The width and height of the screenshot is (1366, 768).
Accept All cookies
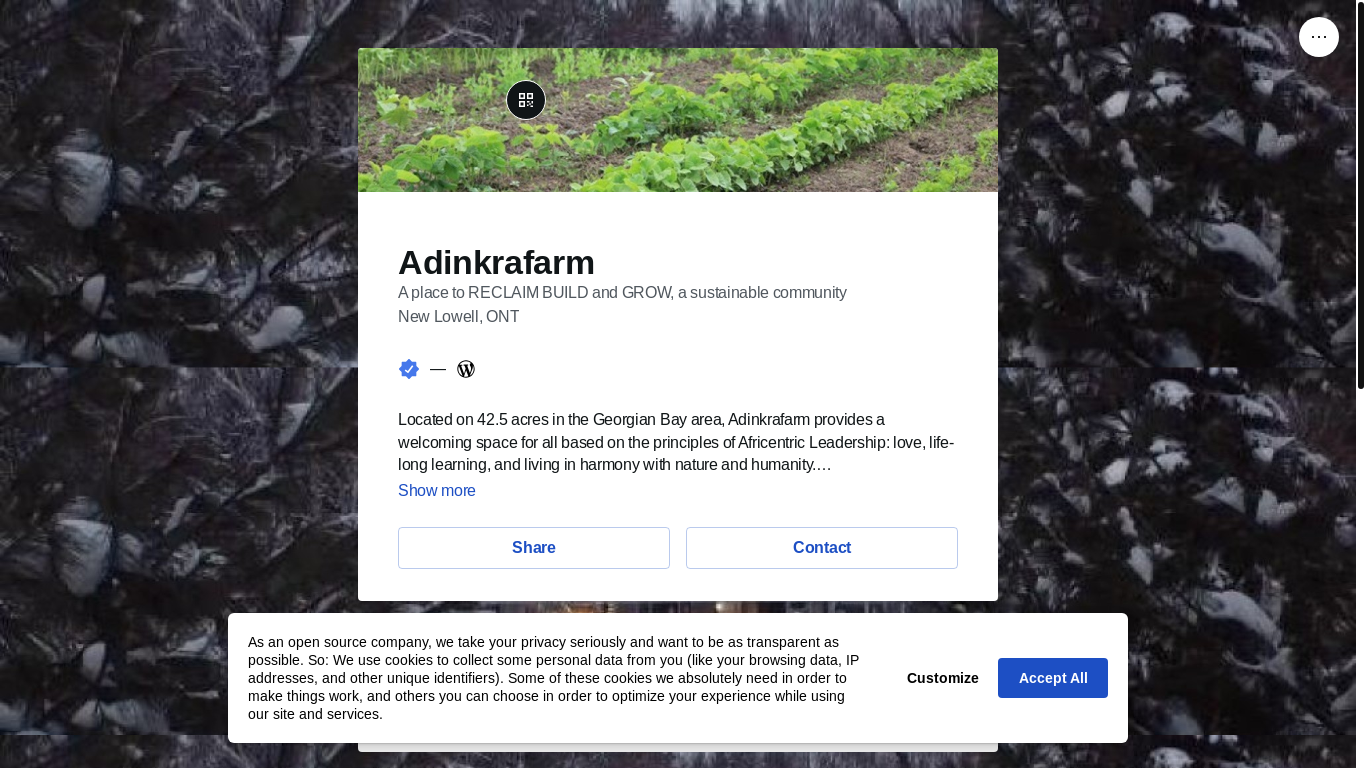pos(1053,678)
